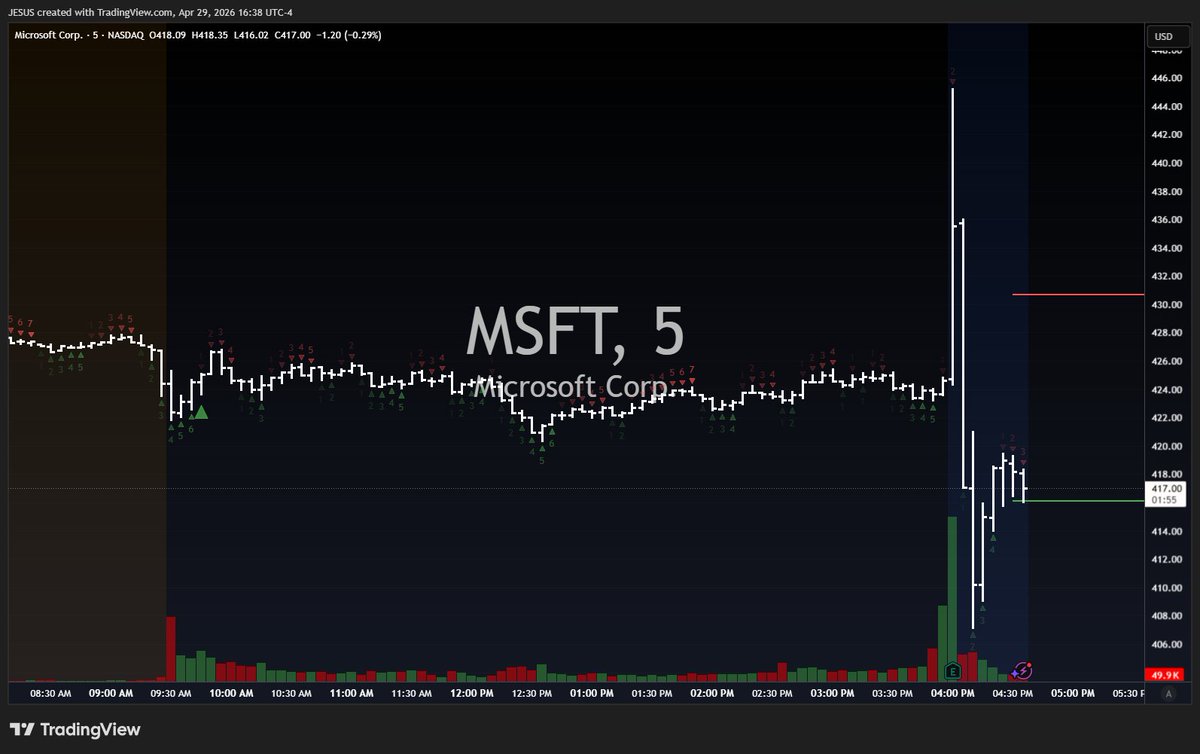Click the 11:00 AM label on the time axis

pos(351,692)
